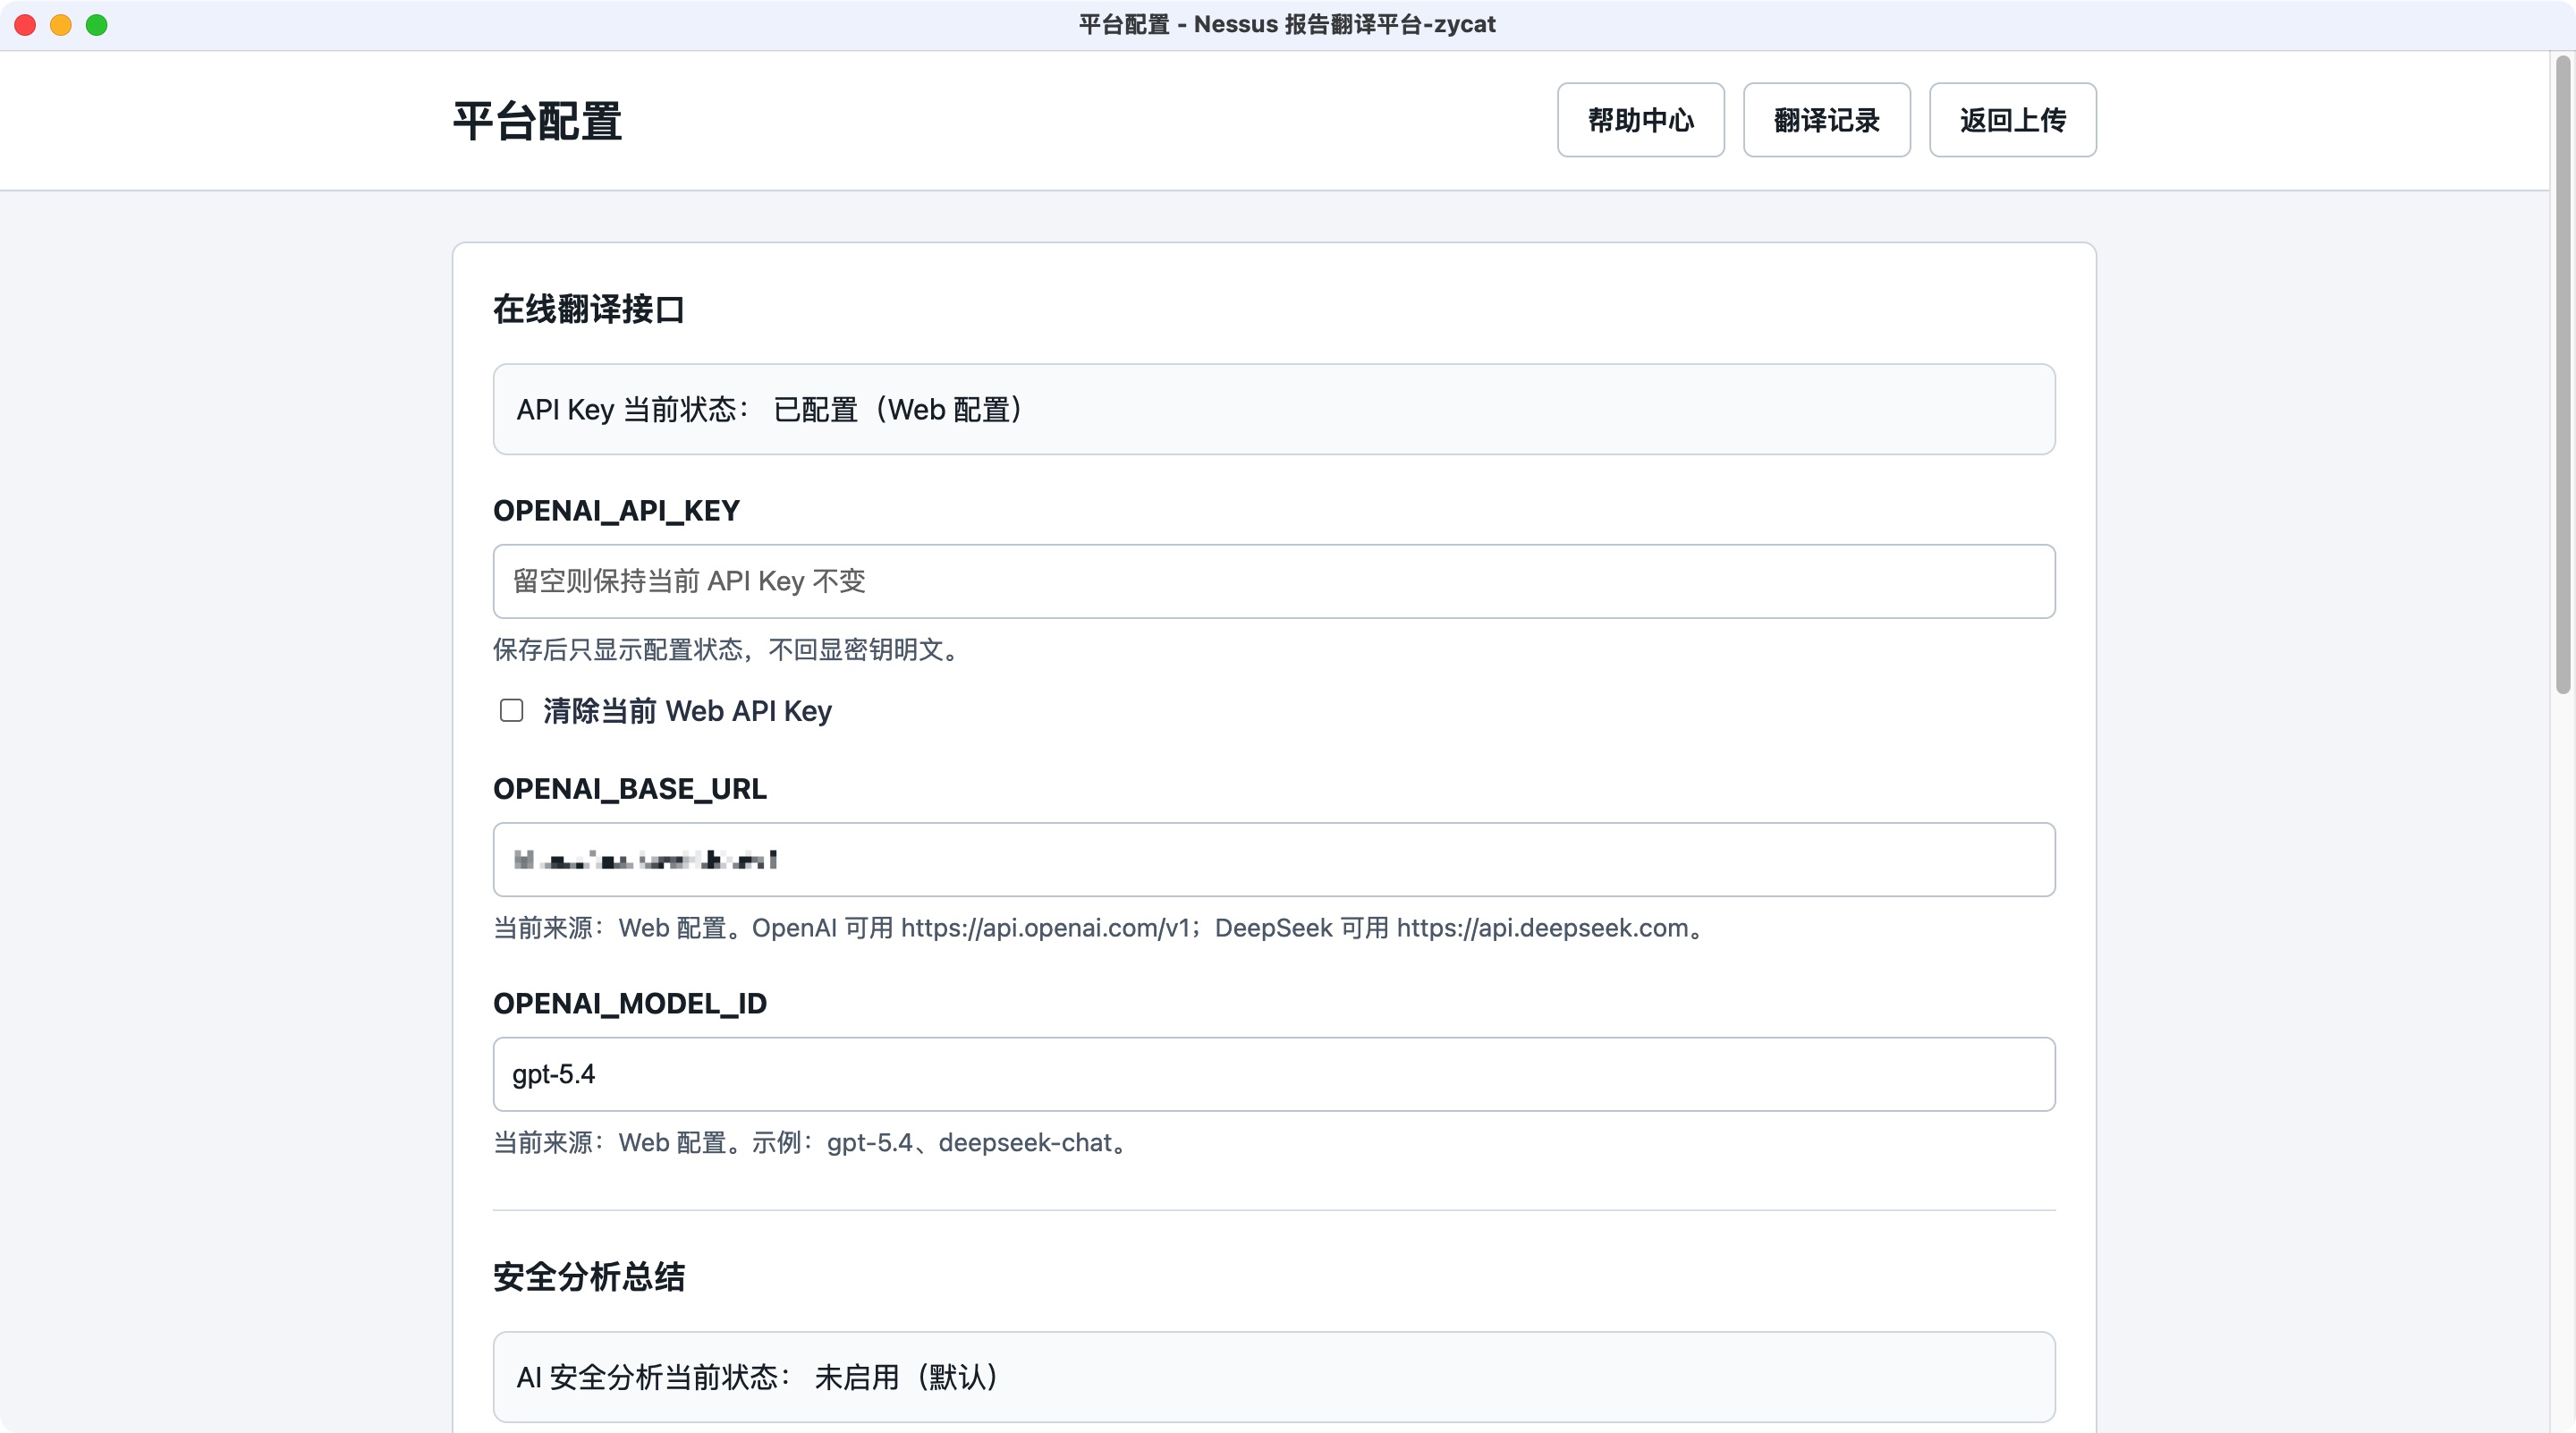Select the 平台配置 page heading
This screenshot has width=2576, height=1433.
pos(537,121)
